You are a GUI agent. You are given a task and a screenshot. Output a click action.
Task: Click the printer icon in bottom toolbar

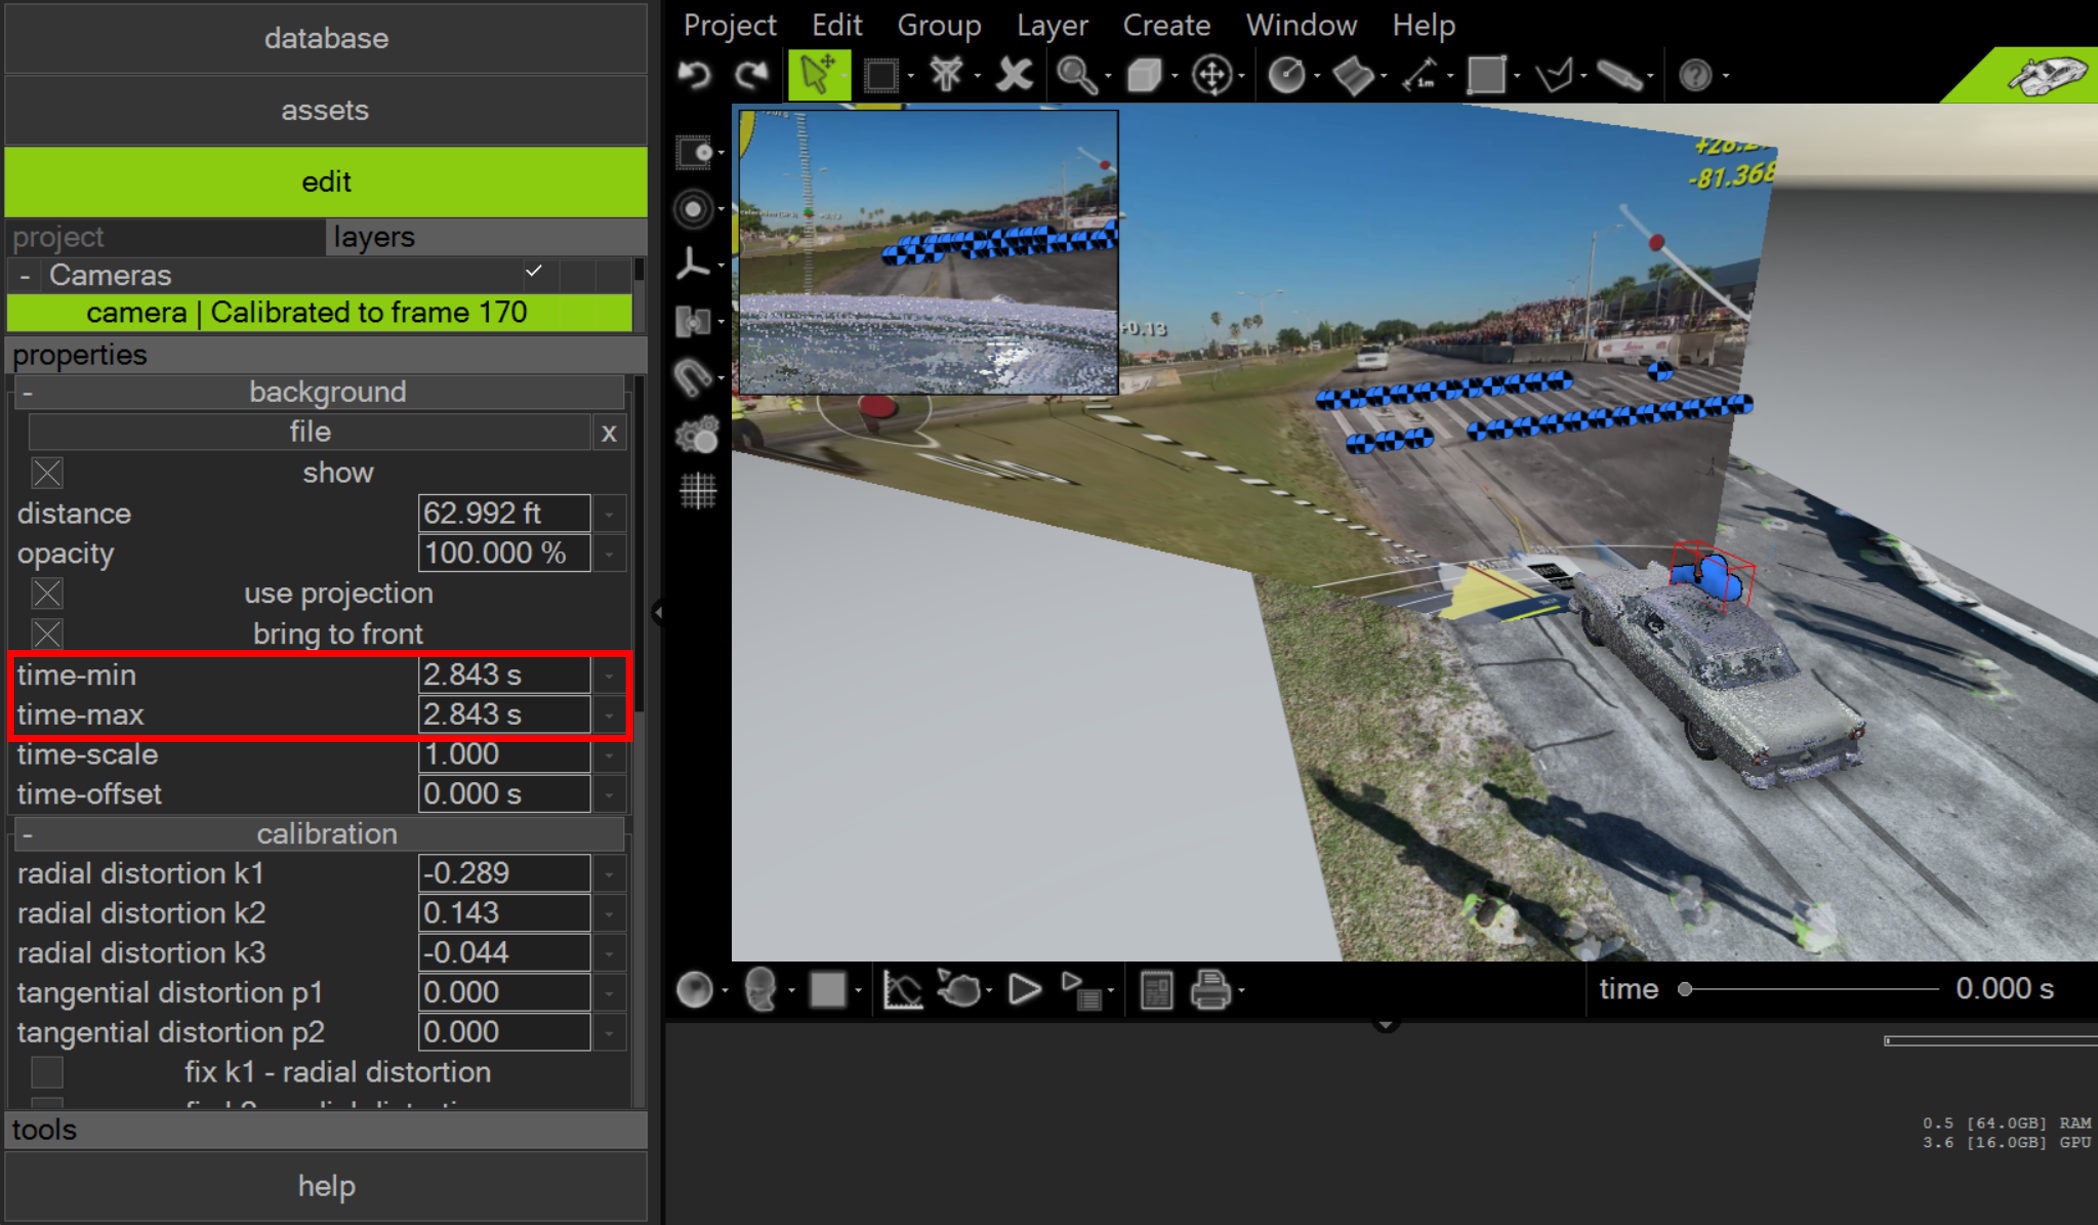coord(1209,990)
